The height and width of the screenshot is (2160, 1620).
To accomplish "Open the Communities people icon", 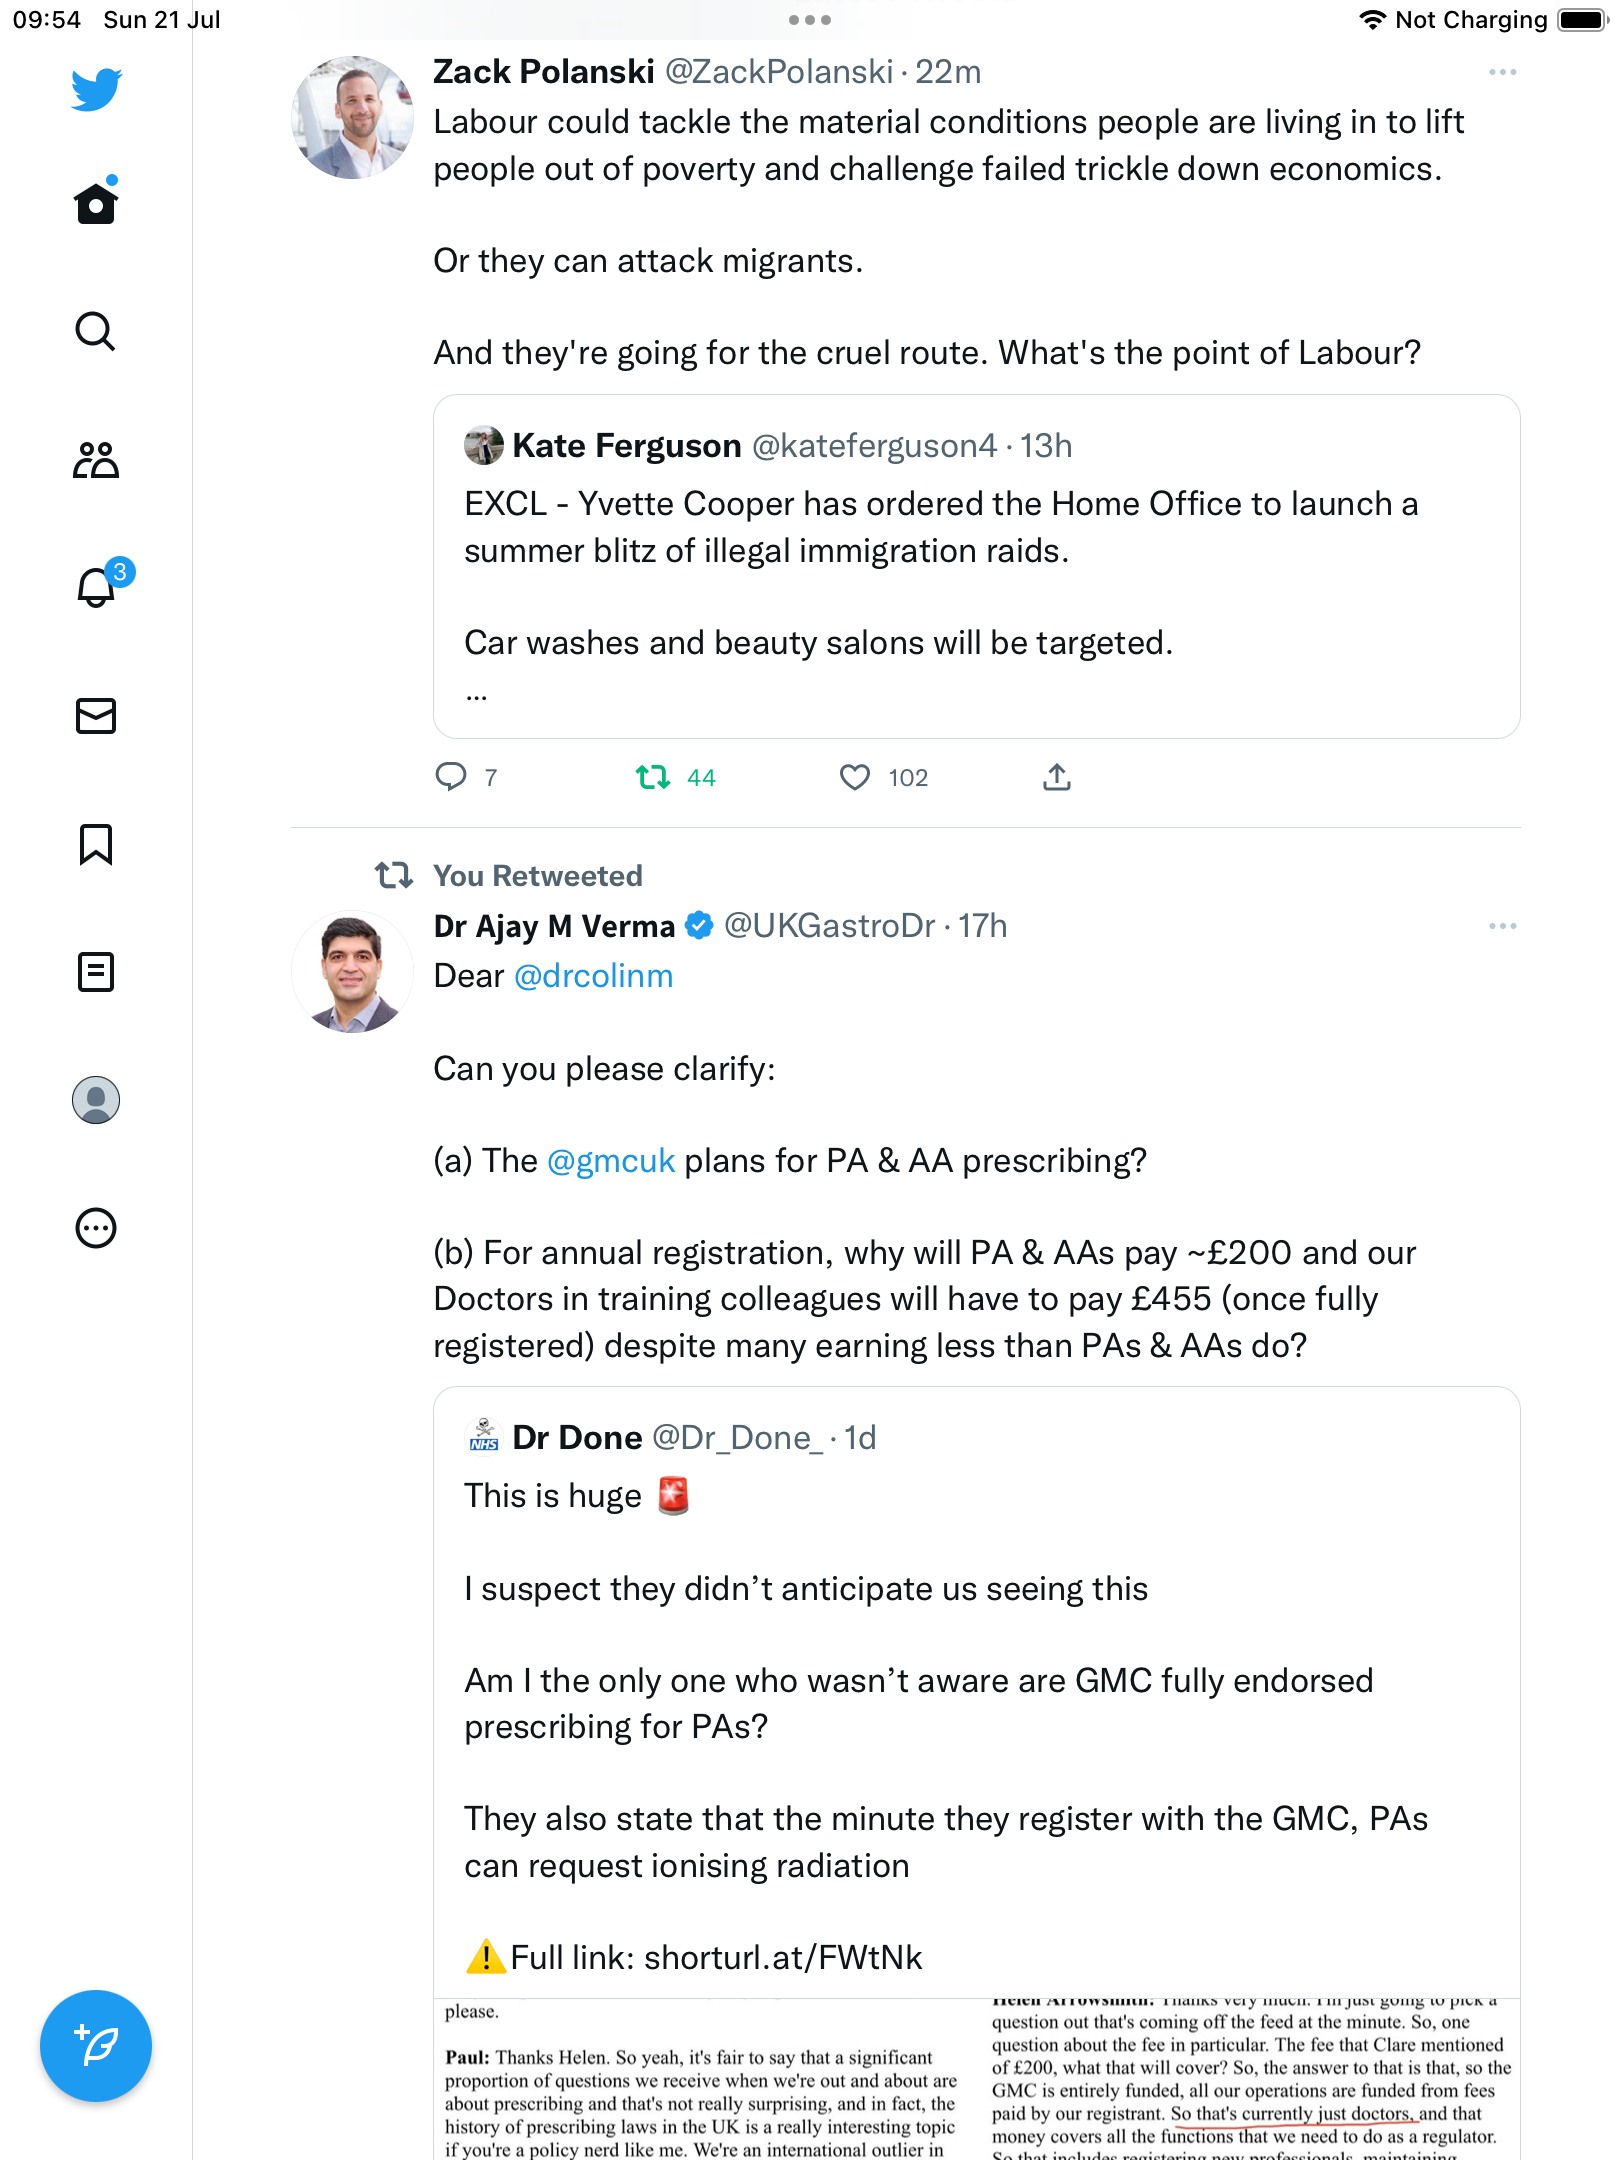I will pos(96,460).
